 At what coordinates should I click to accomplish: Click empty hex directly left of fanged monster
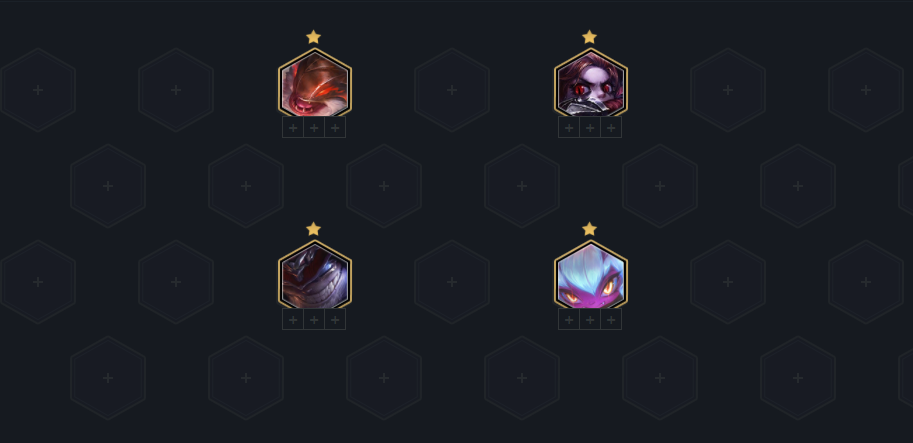coord(176,90)
